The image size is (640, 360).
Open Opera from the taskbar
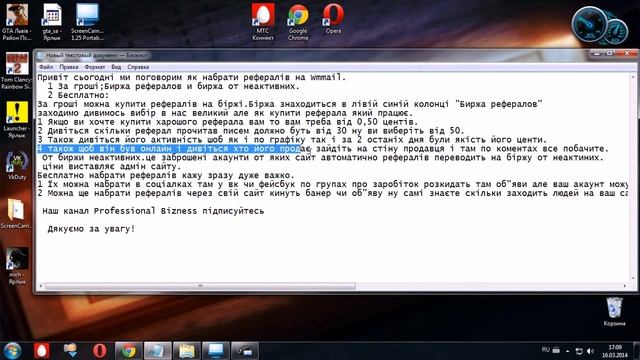pos(99,351)
